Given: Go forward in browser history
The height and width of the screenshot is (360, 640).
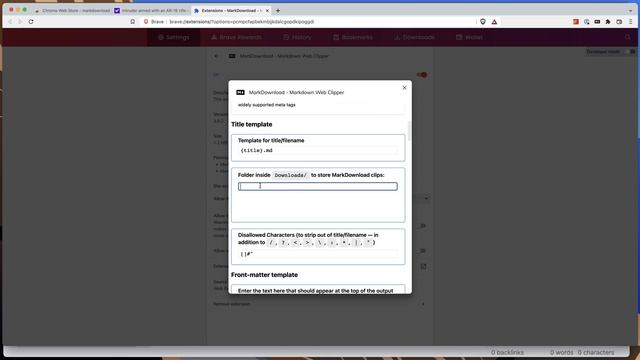Looking at the screenshot, I should [20, 22].
